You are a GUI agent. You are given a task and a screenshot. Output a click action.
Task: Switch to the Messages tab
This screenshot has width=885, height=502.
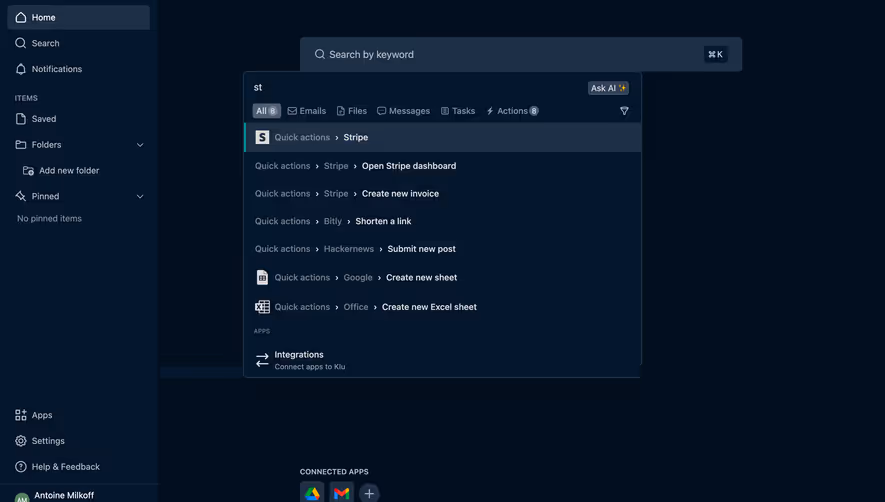403,111
